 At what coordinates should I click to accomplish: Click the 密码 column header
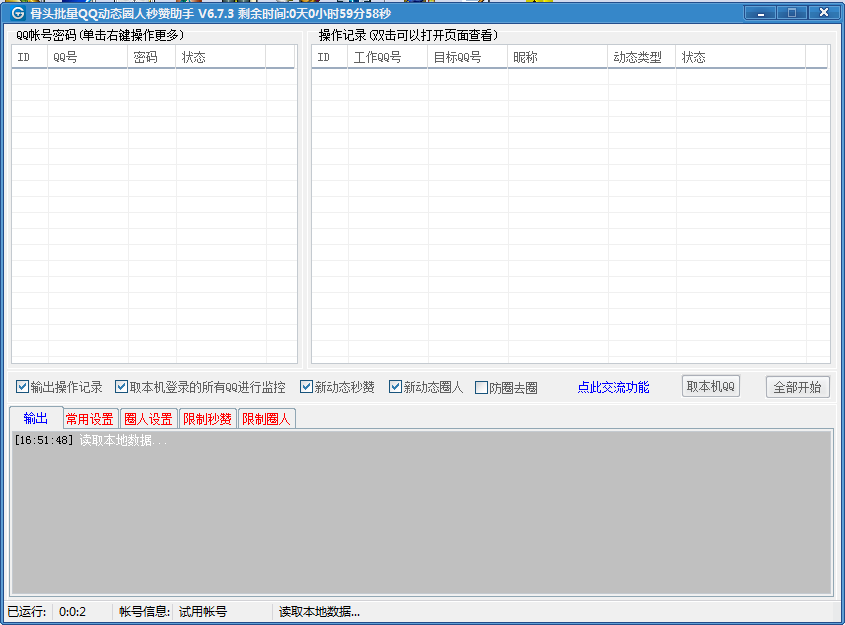tap(152, 57)
